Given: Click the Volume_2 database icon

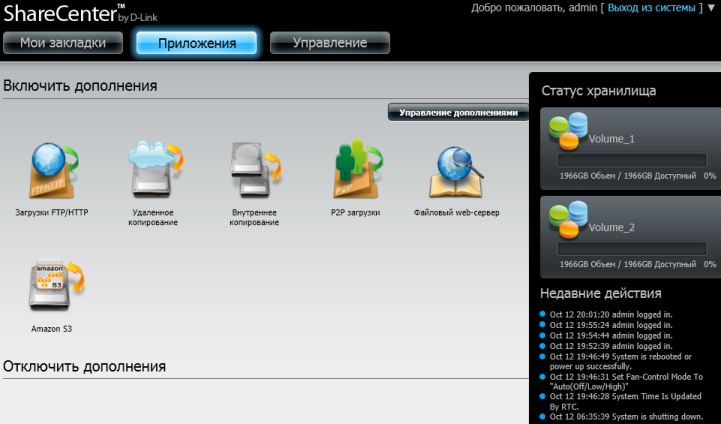Looking at the screenshot, I should coord(568,219).
